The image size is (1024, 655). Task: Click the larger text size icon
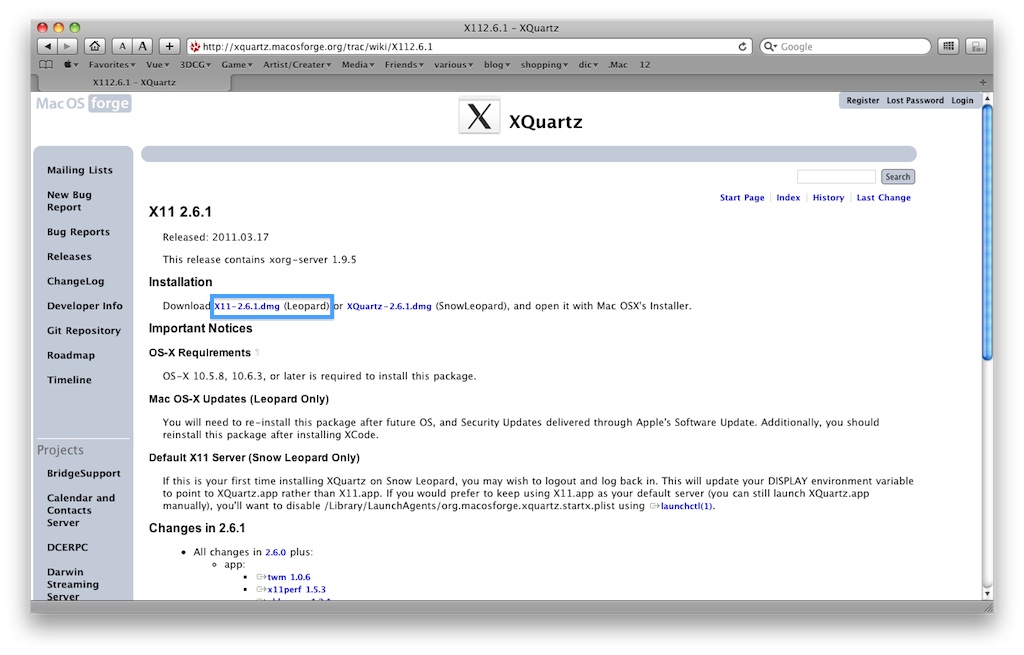[143, 45]
